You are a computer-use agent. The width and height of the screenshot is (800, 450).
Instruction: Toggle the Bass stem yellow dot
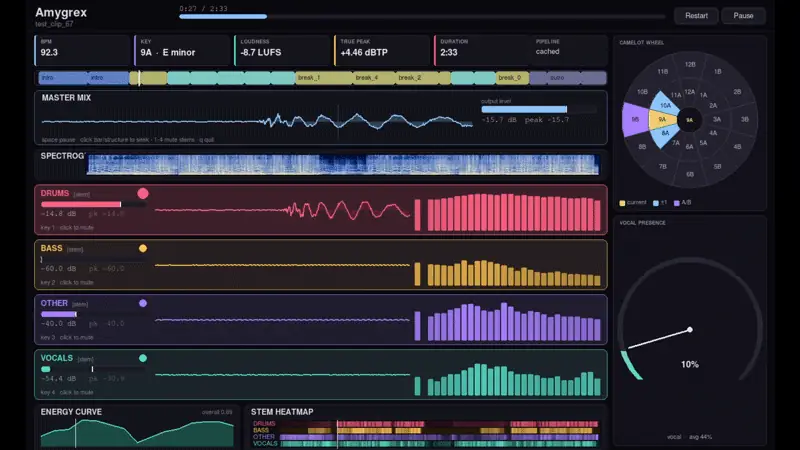(x=143, y=248)
